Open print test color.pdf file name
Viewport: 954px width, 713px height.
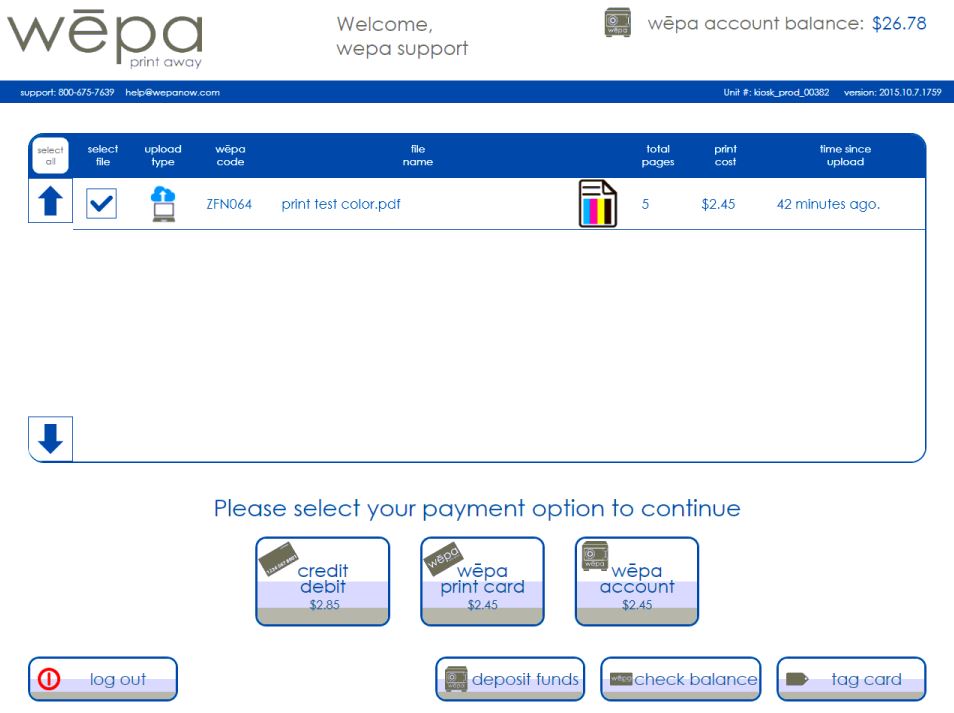point(341,203)
